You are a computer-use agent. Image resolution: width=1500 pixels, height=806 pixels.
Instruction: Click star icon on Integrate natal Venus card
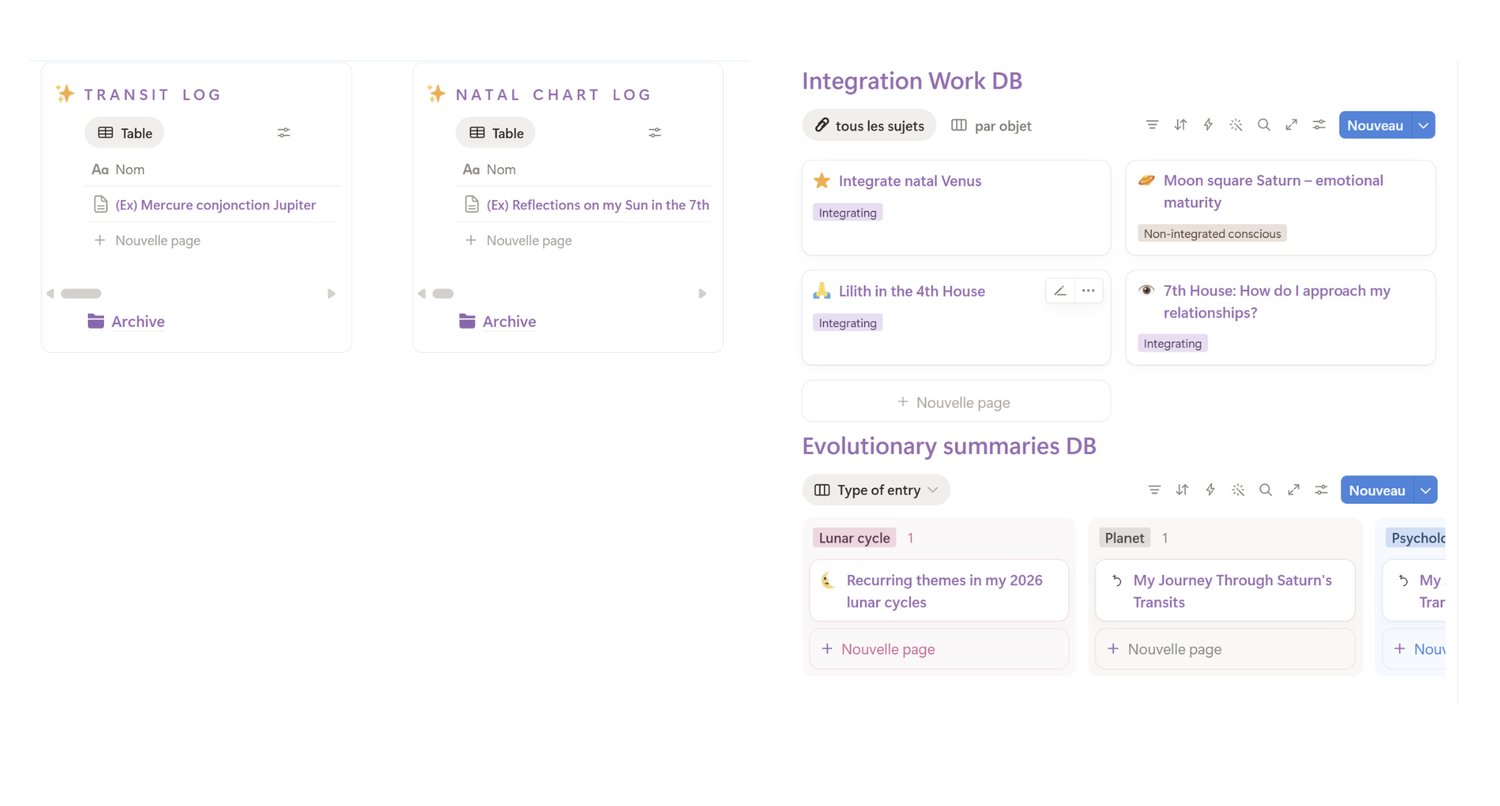[822, 181]
